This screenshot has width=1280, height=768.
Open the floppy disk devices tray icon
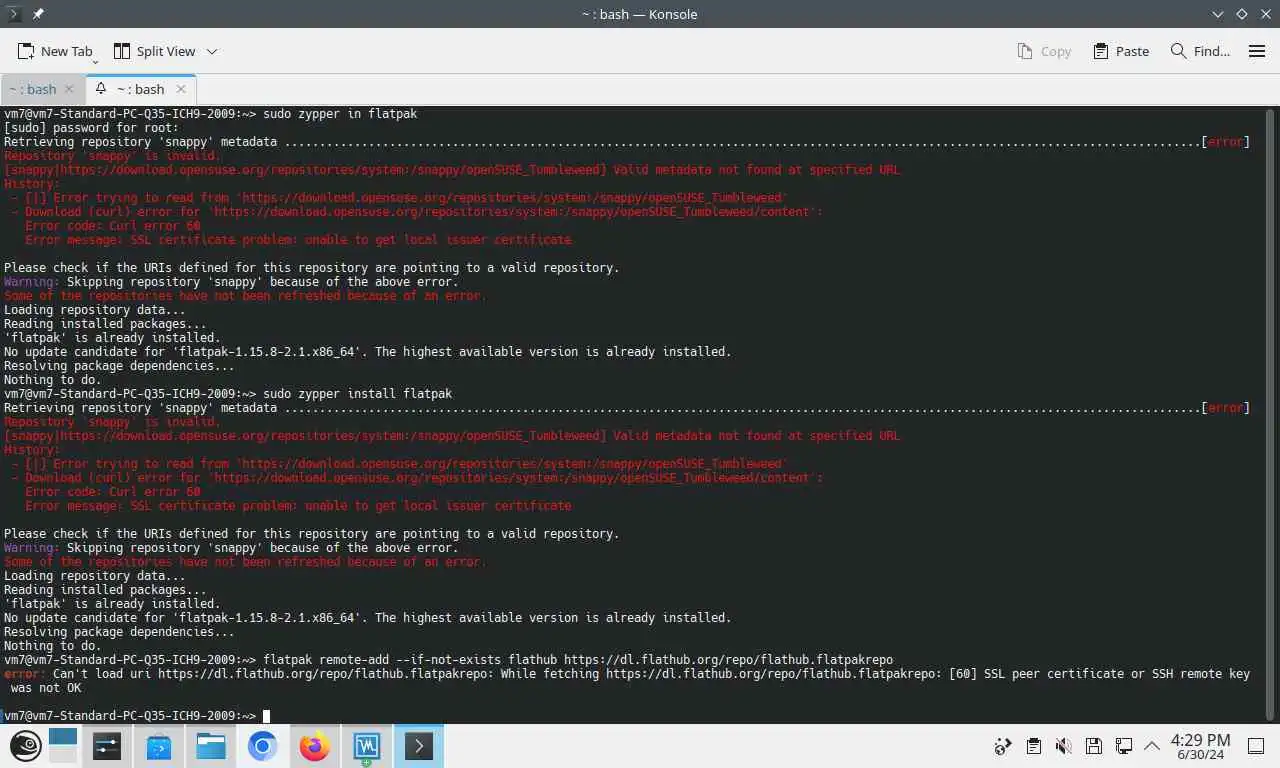(1094, 746)
